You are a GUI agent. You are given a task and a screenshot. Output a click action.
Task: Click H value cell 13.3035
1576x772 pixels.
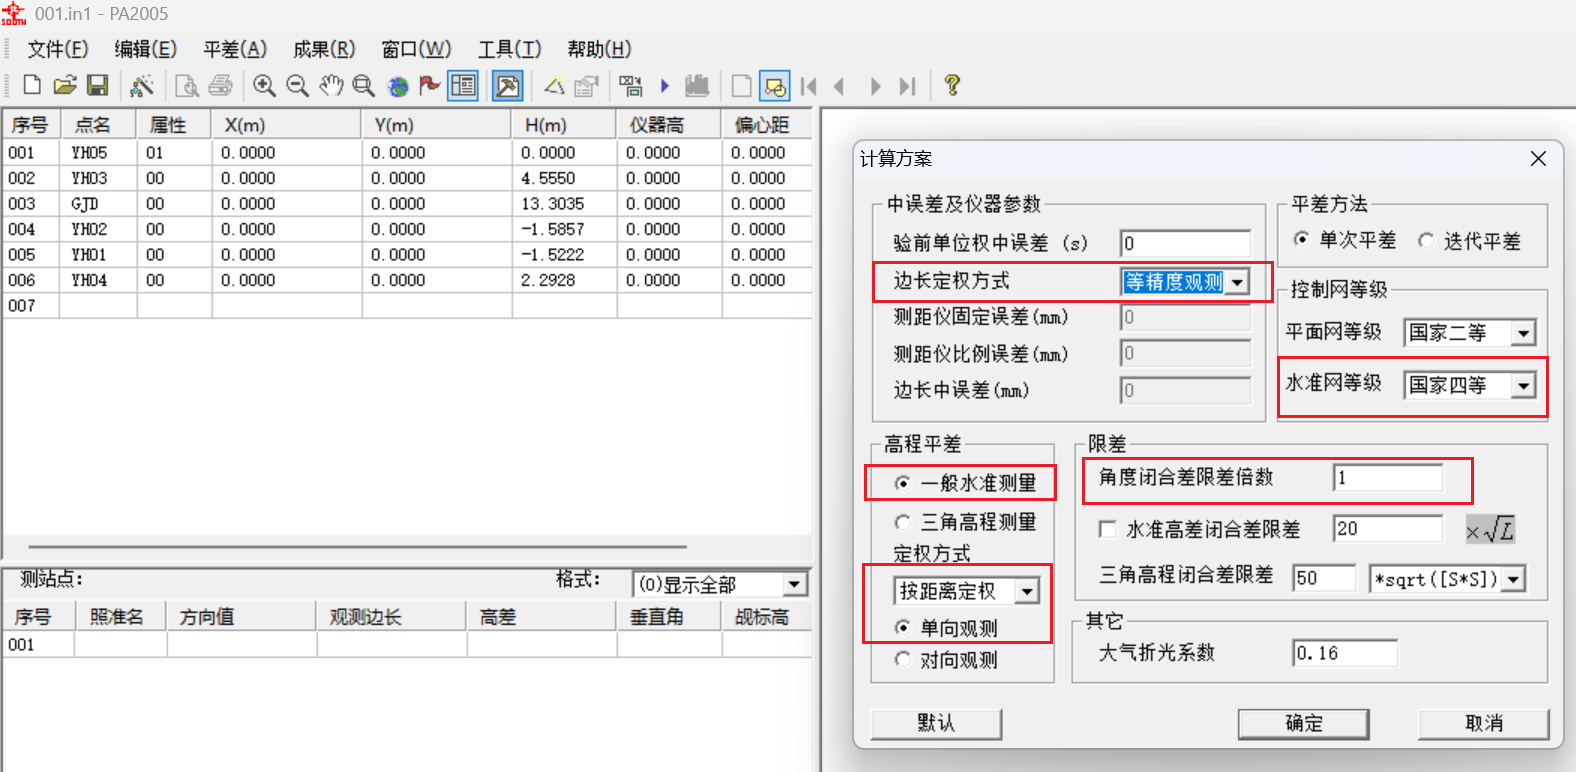click(x=563, y=204)
